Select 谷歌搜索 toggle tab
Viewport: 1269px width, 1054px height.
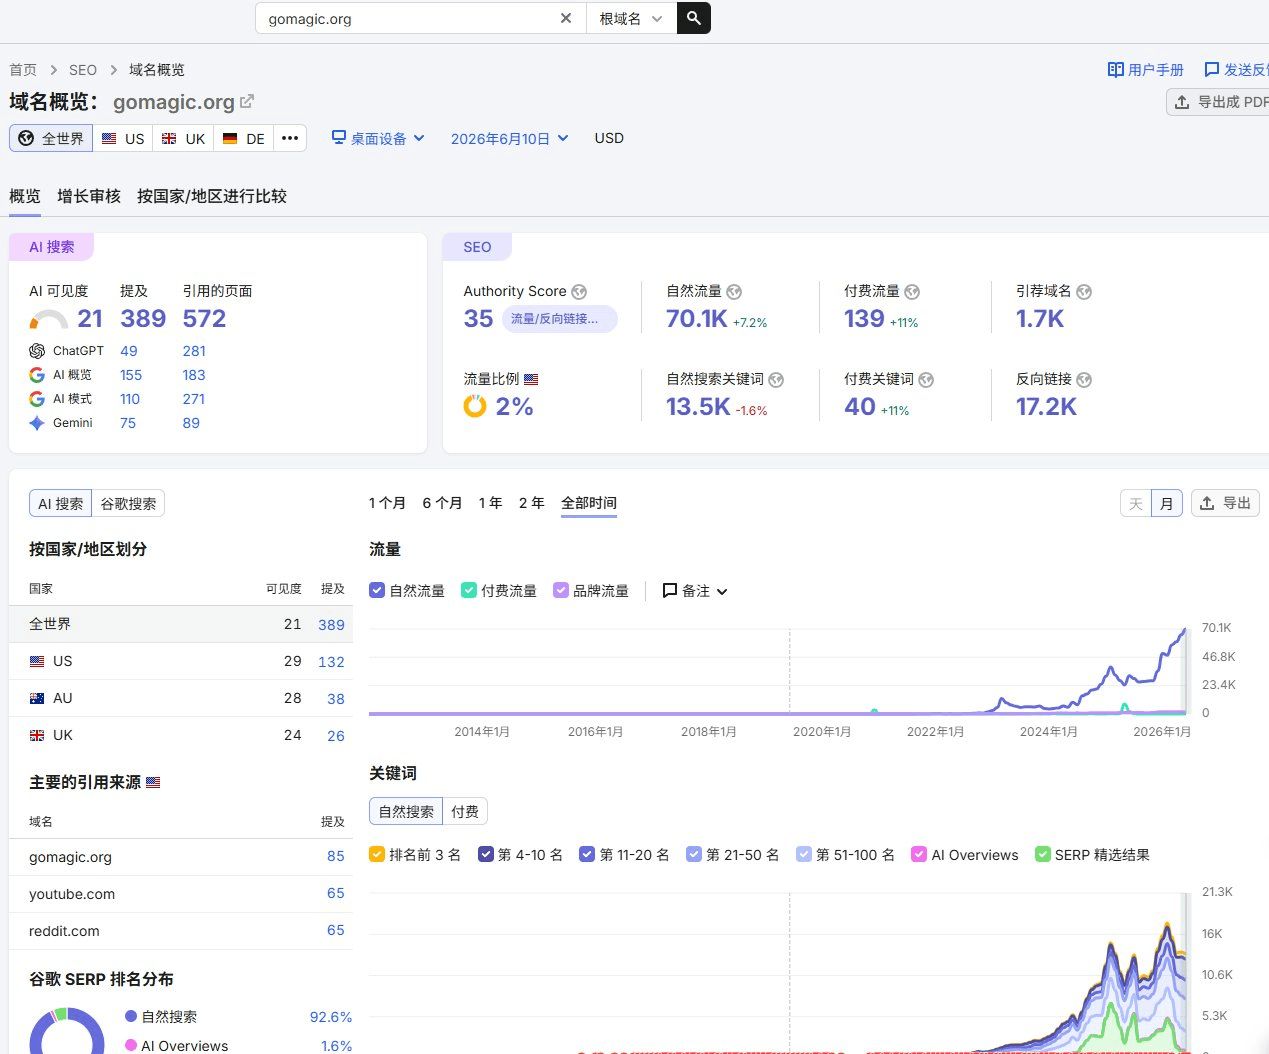click(x=128, y=503)
